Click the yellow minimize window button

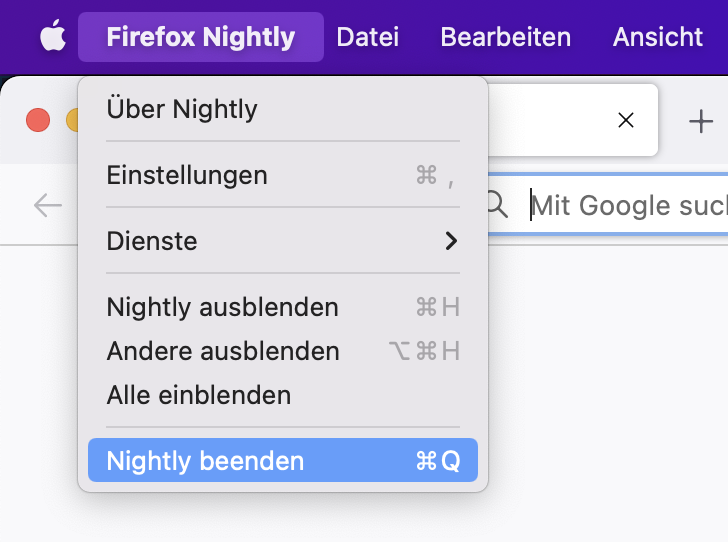[x=72, y=121]
